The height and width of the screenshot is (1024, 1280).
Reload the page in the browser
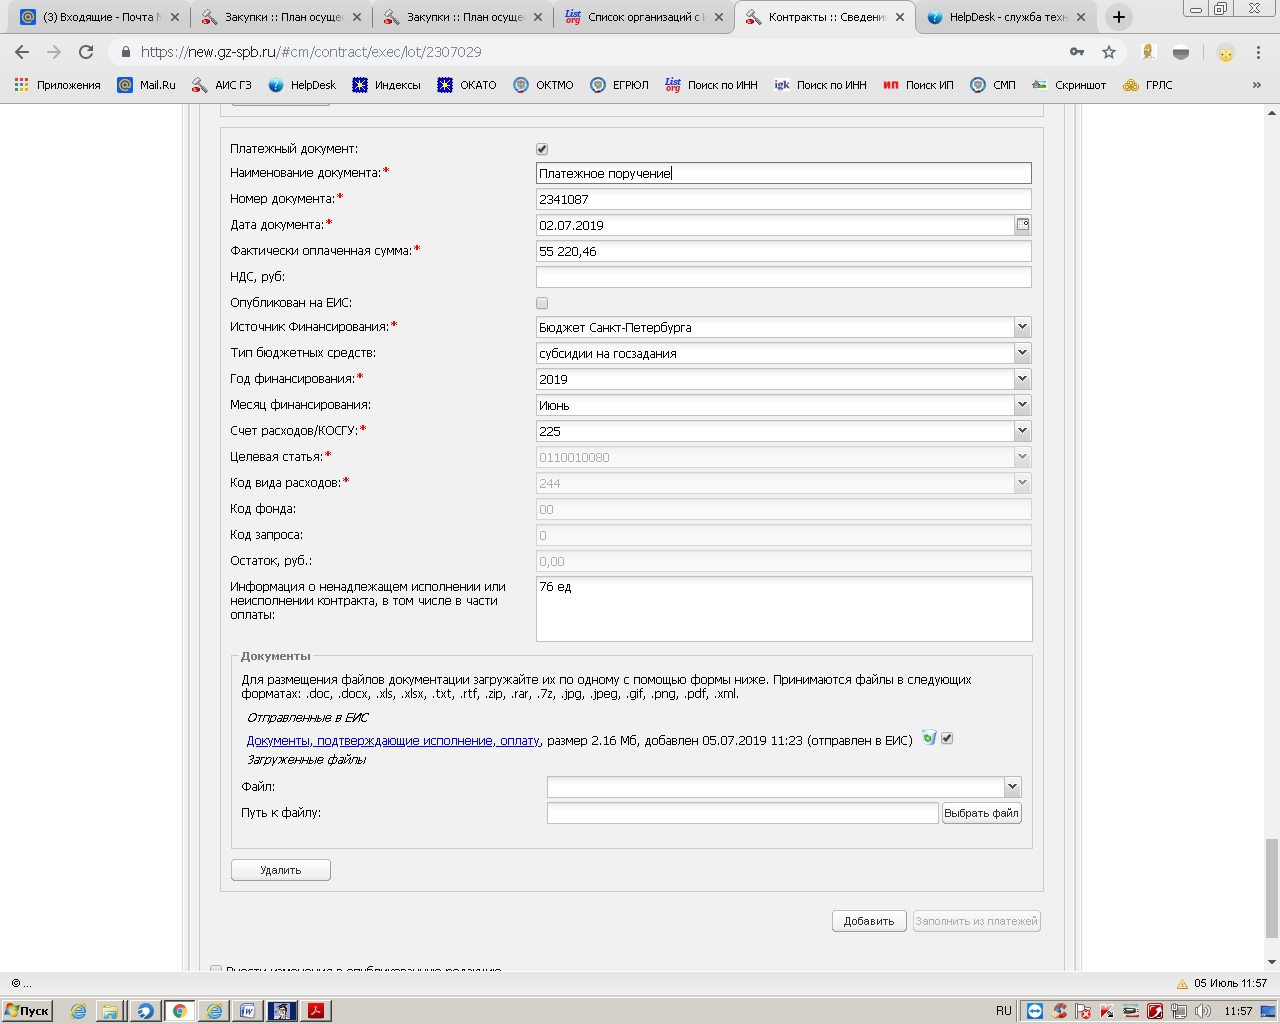86,52
